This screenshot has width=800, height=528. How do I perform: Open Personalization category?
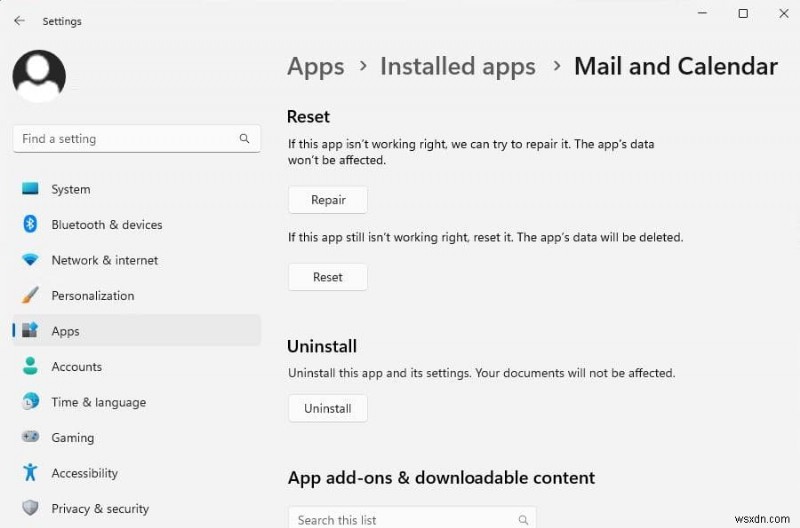[x=137, y=295]
